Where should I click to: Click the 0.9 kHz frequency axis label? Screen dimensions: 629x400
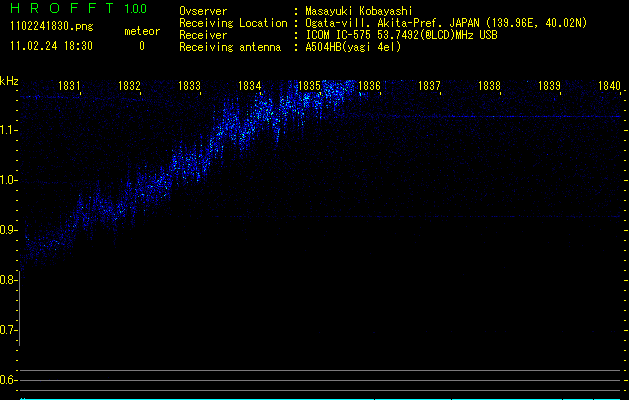(8, 230)
